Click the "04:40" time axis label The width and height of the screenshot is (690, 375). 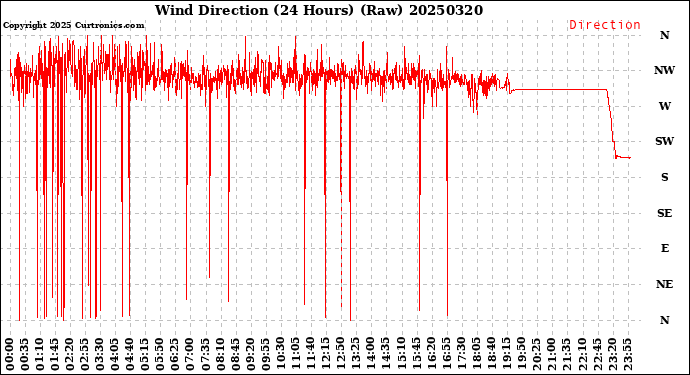pos(130,355)
